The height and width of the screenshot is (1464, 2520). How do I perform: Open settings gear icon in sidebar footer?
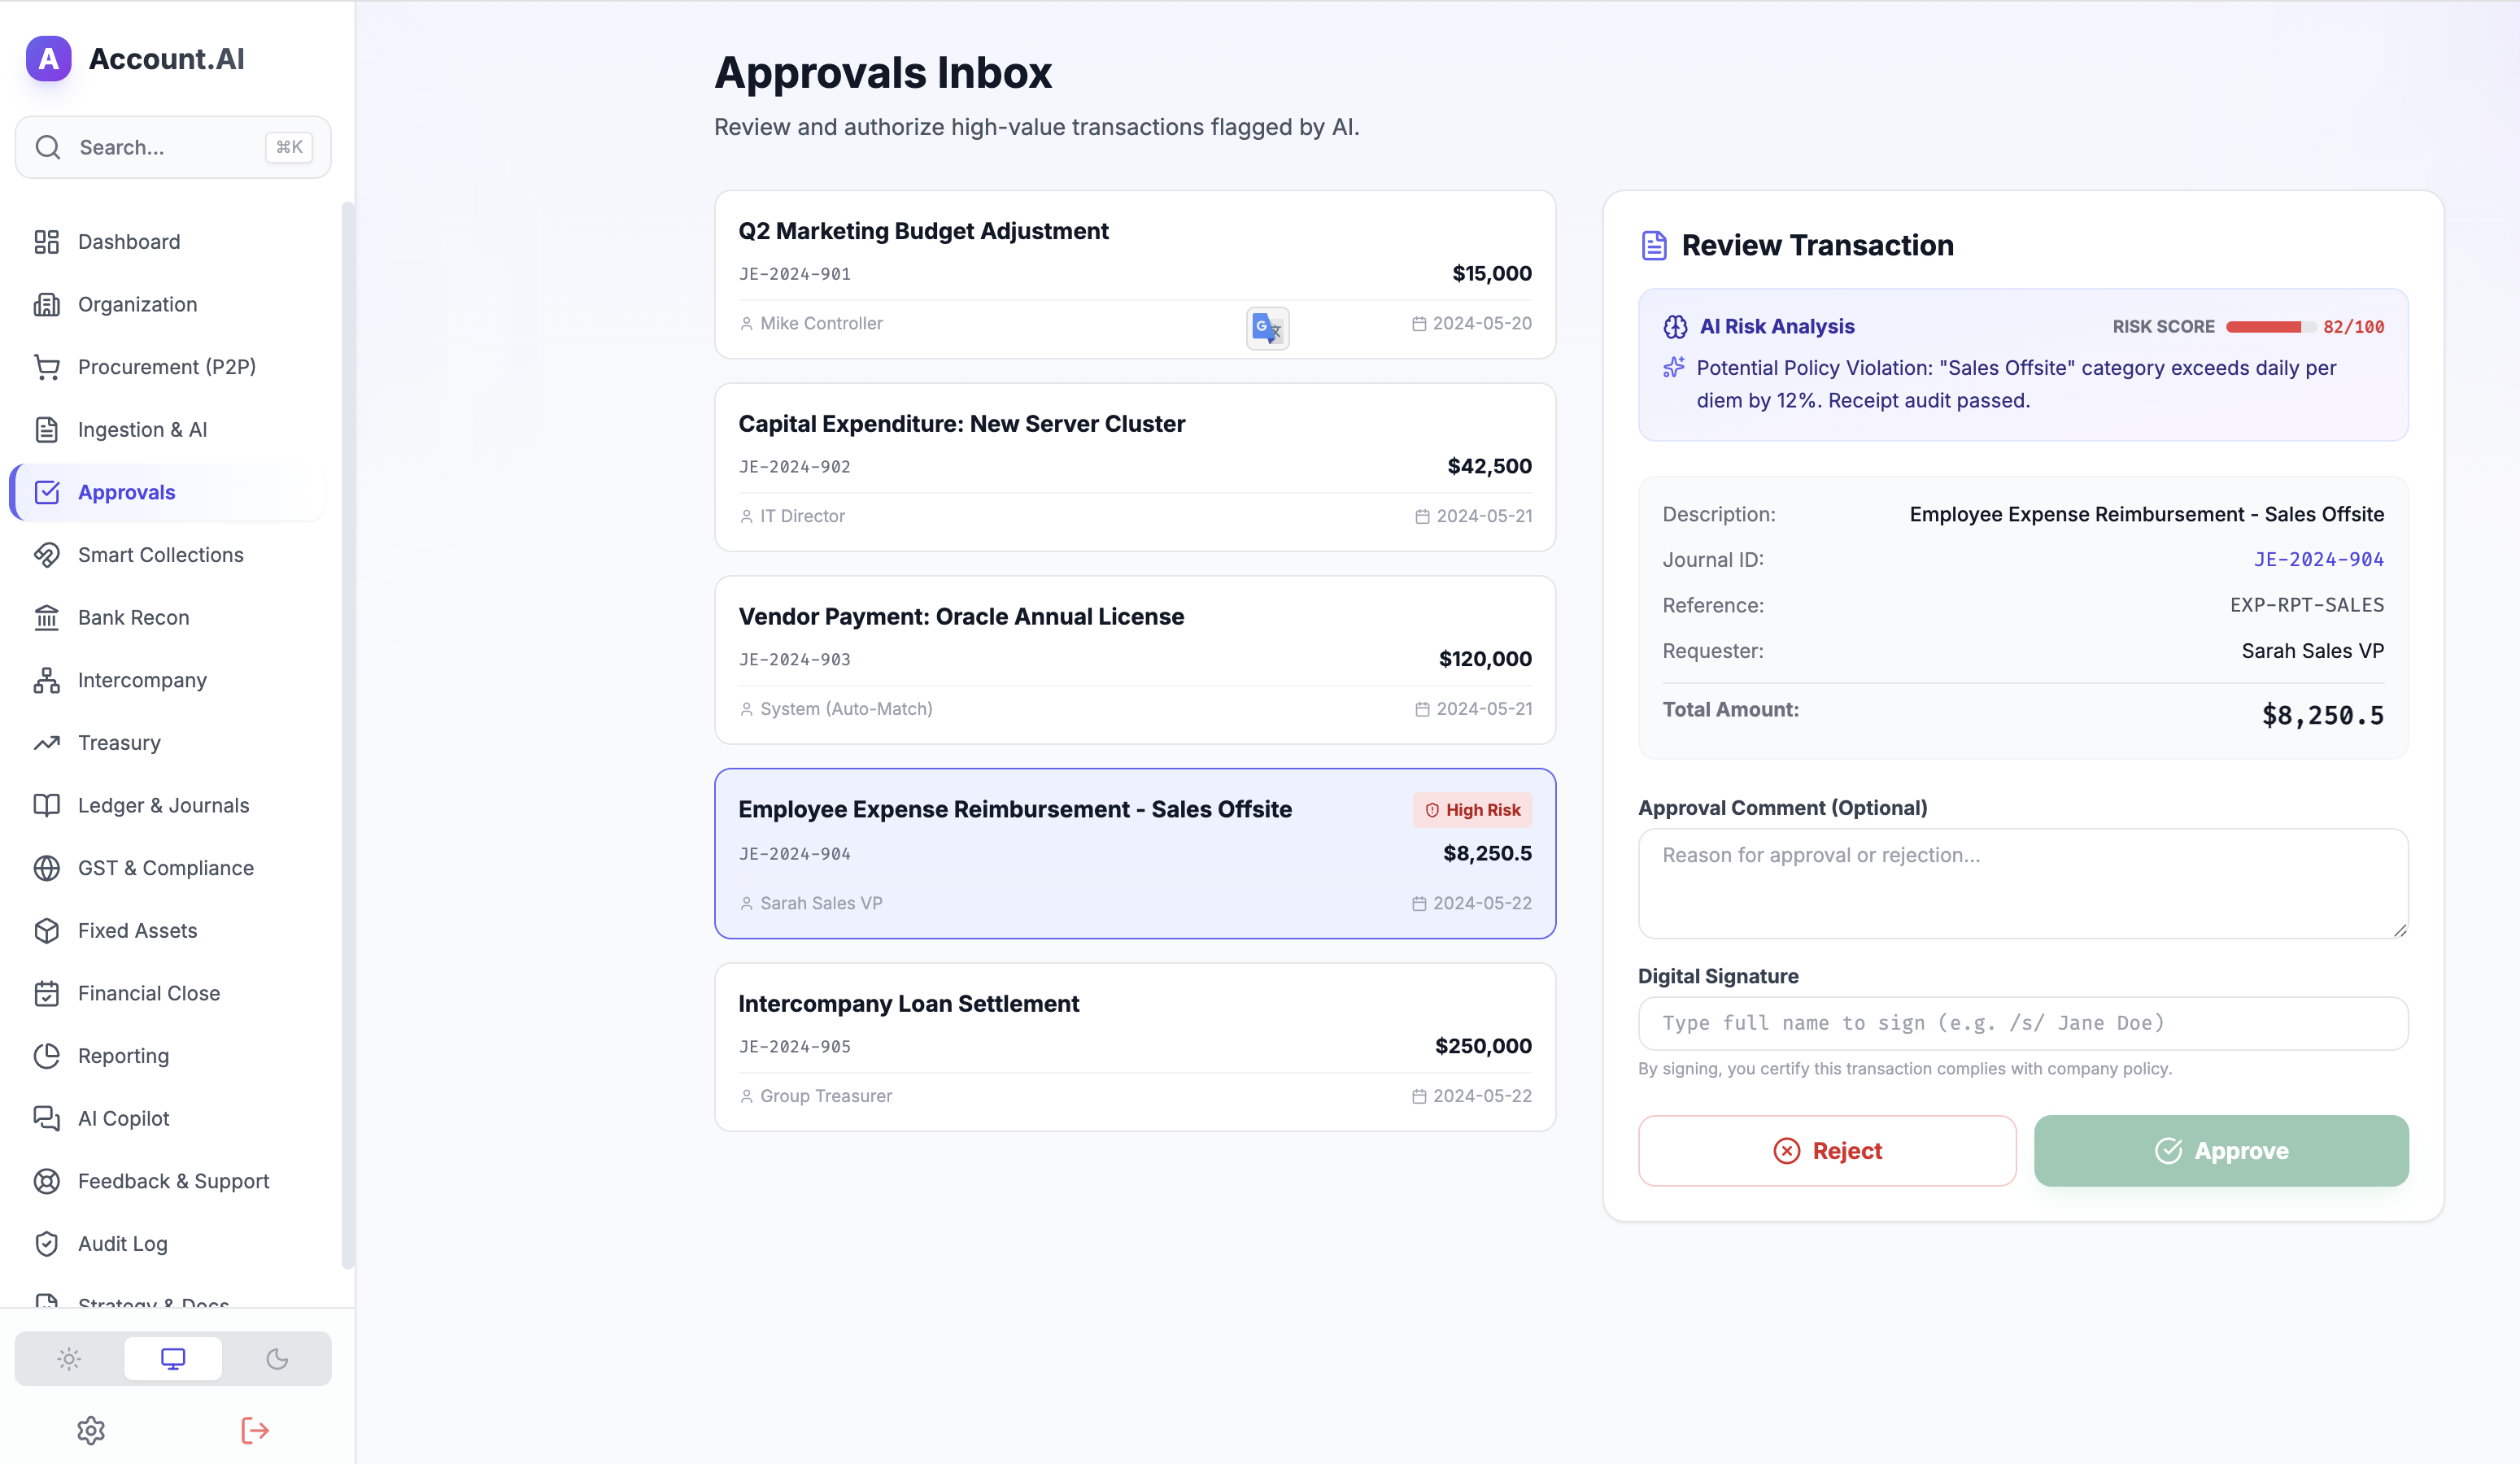coord(91,1430)
